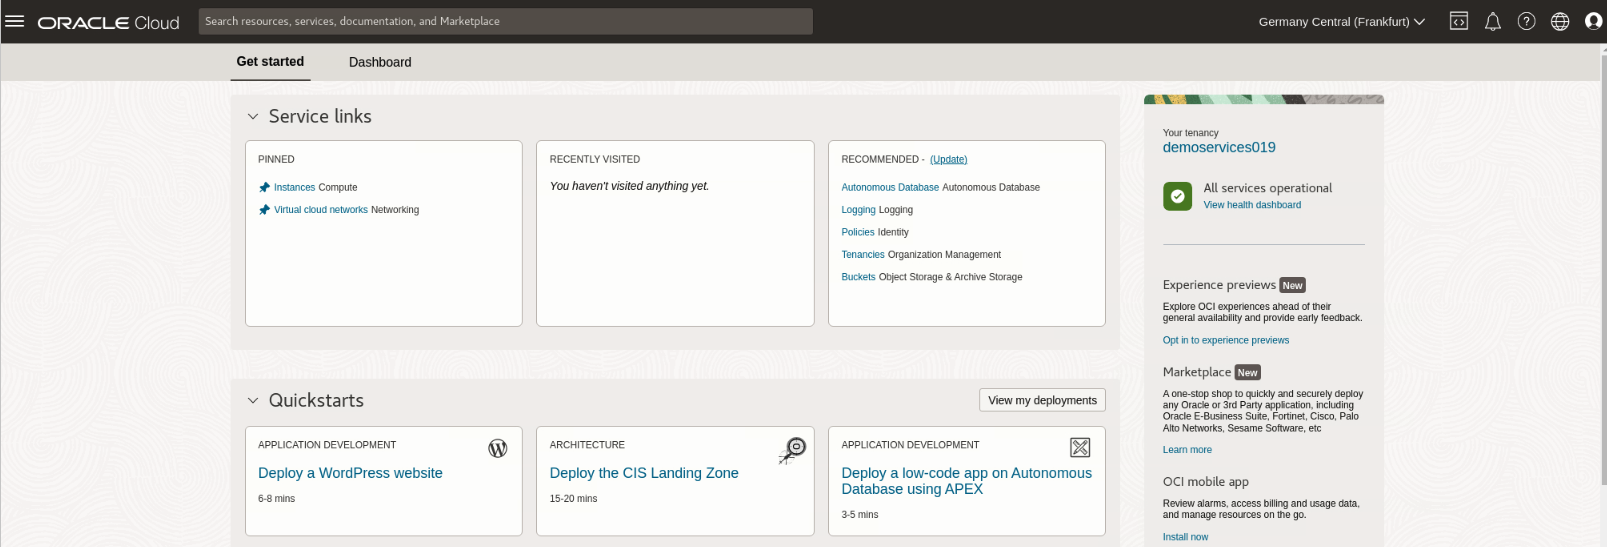Click the 'OCI mobile app' heading
This screenshot has width=1607, height=547.
[1205, 482]
